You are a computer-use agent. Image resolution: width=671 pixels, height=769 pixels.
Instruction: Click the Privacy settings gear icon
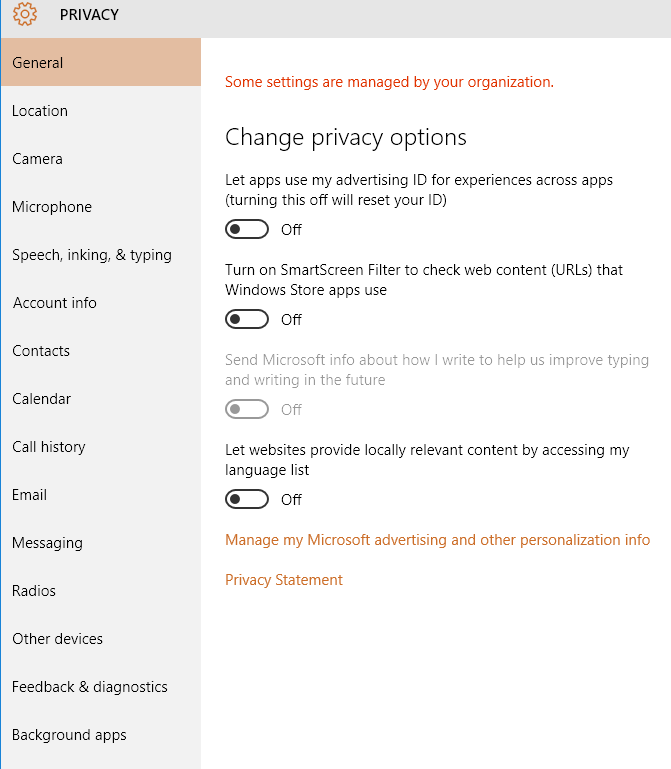tap(25, 14)
